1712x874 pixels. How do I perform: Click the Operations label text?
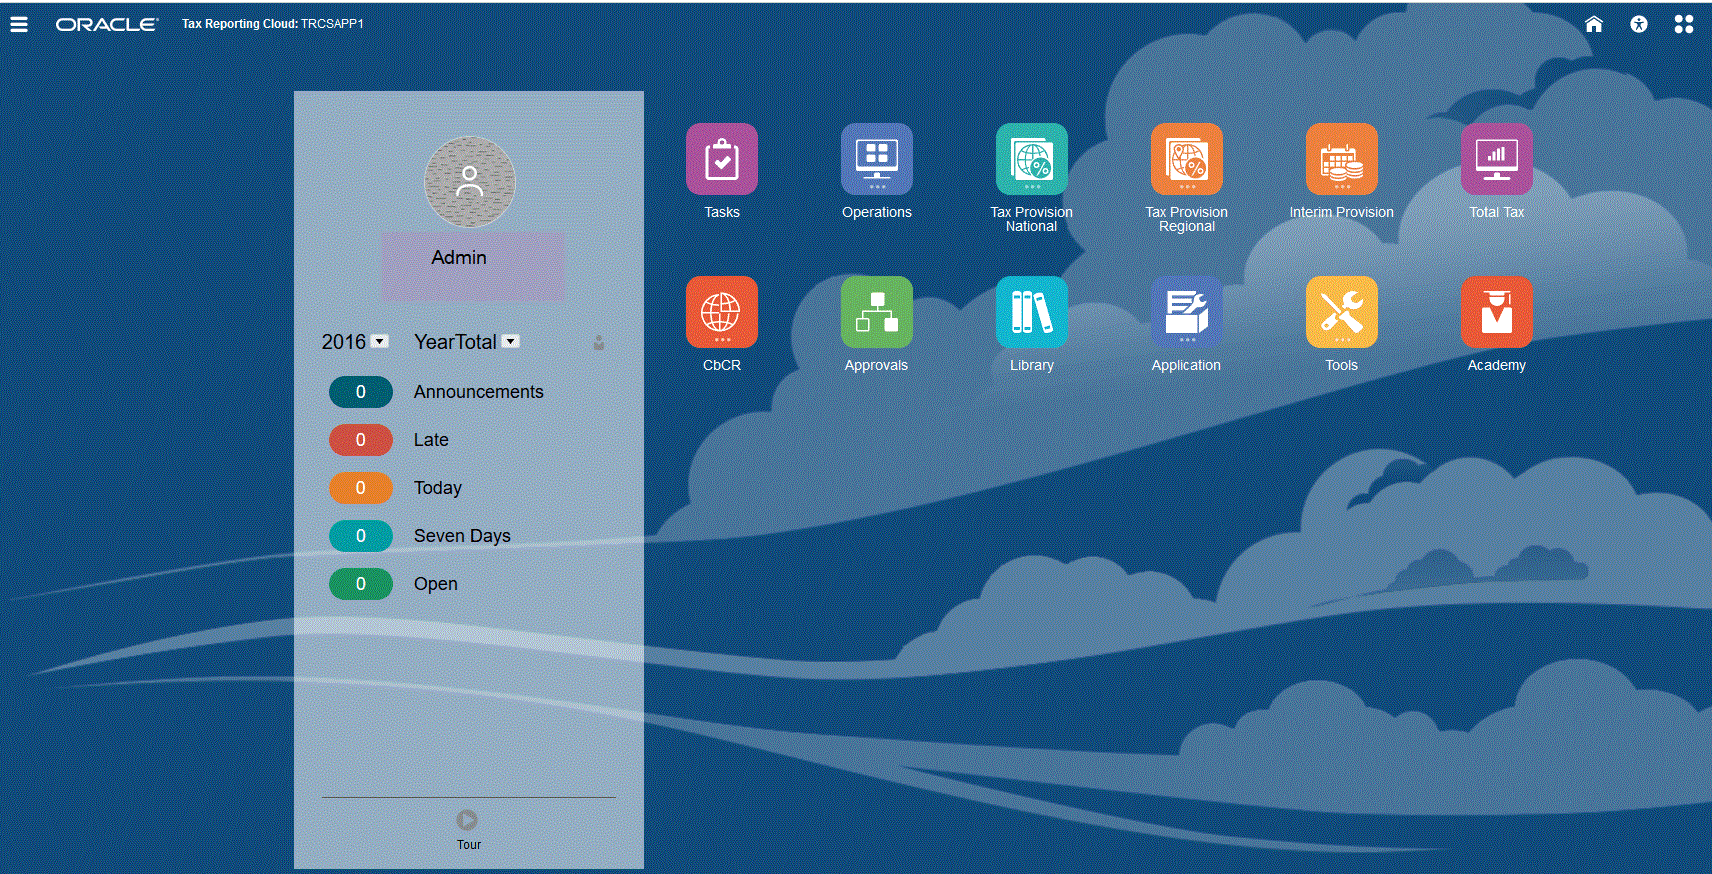[x=877, y=212]
